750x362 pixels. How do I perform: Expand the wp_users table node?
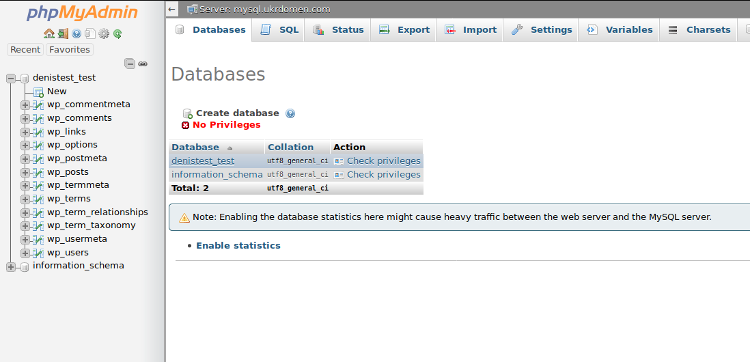(25, 253)
